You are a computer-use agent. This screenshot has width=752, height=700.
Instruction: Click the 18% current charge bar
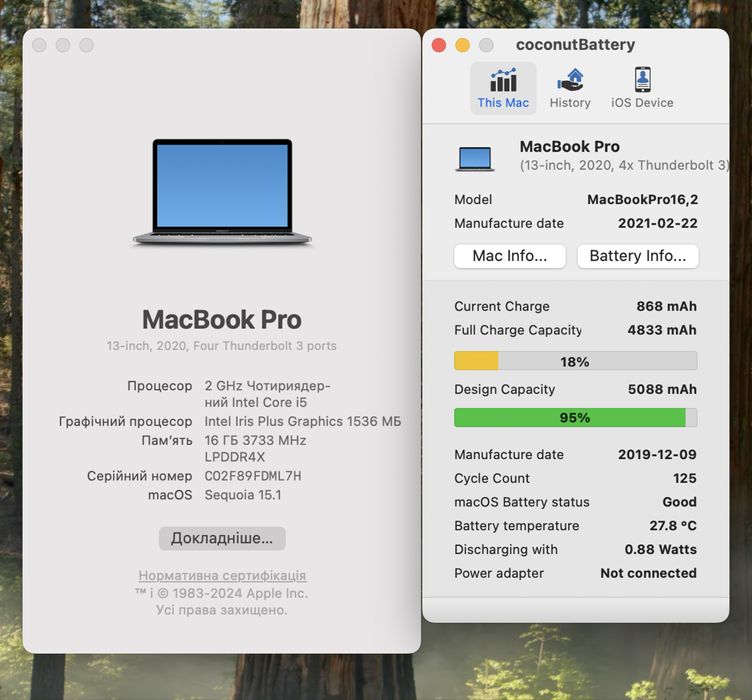[575, 361]
